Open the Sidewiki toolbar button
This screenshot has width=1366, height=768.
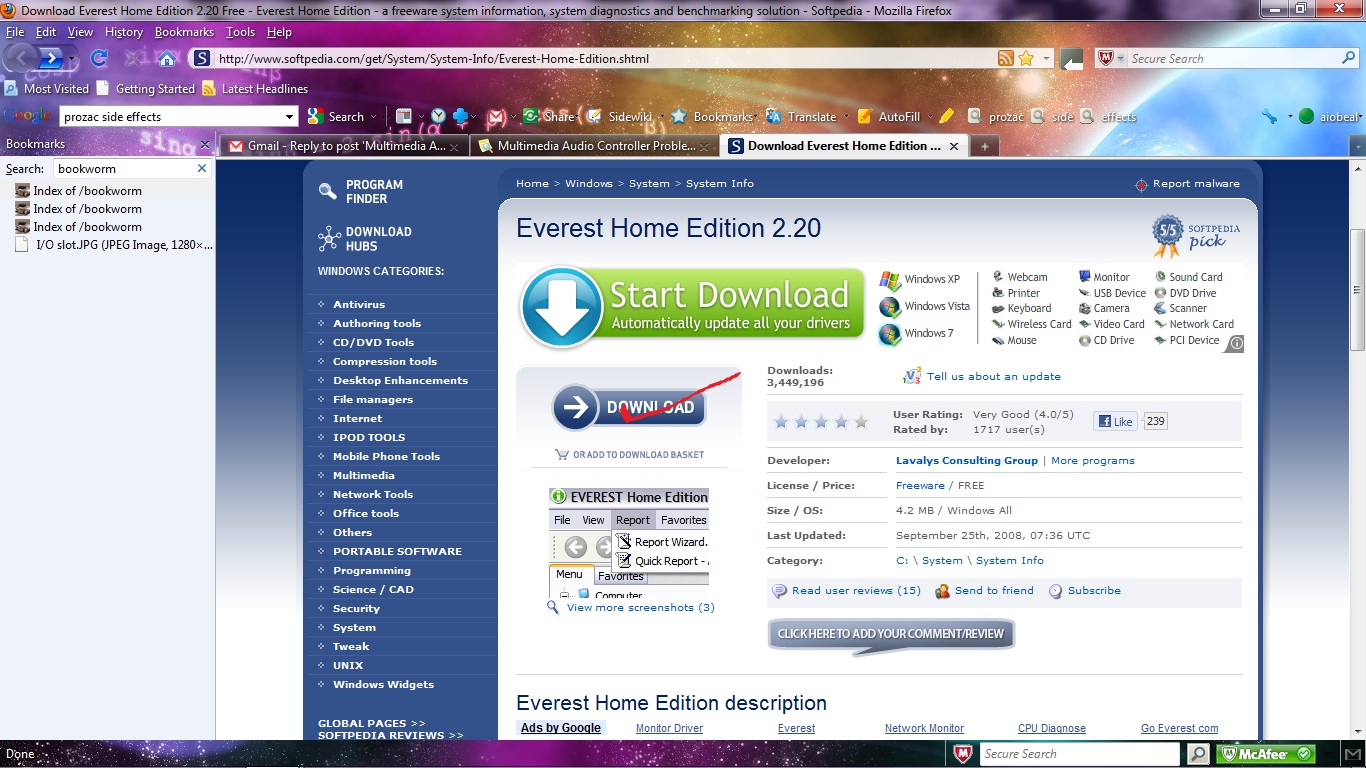620,117
